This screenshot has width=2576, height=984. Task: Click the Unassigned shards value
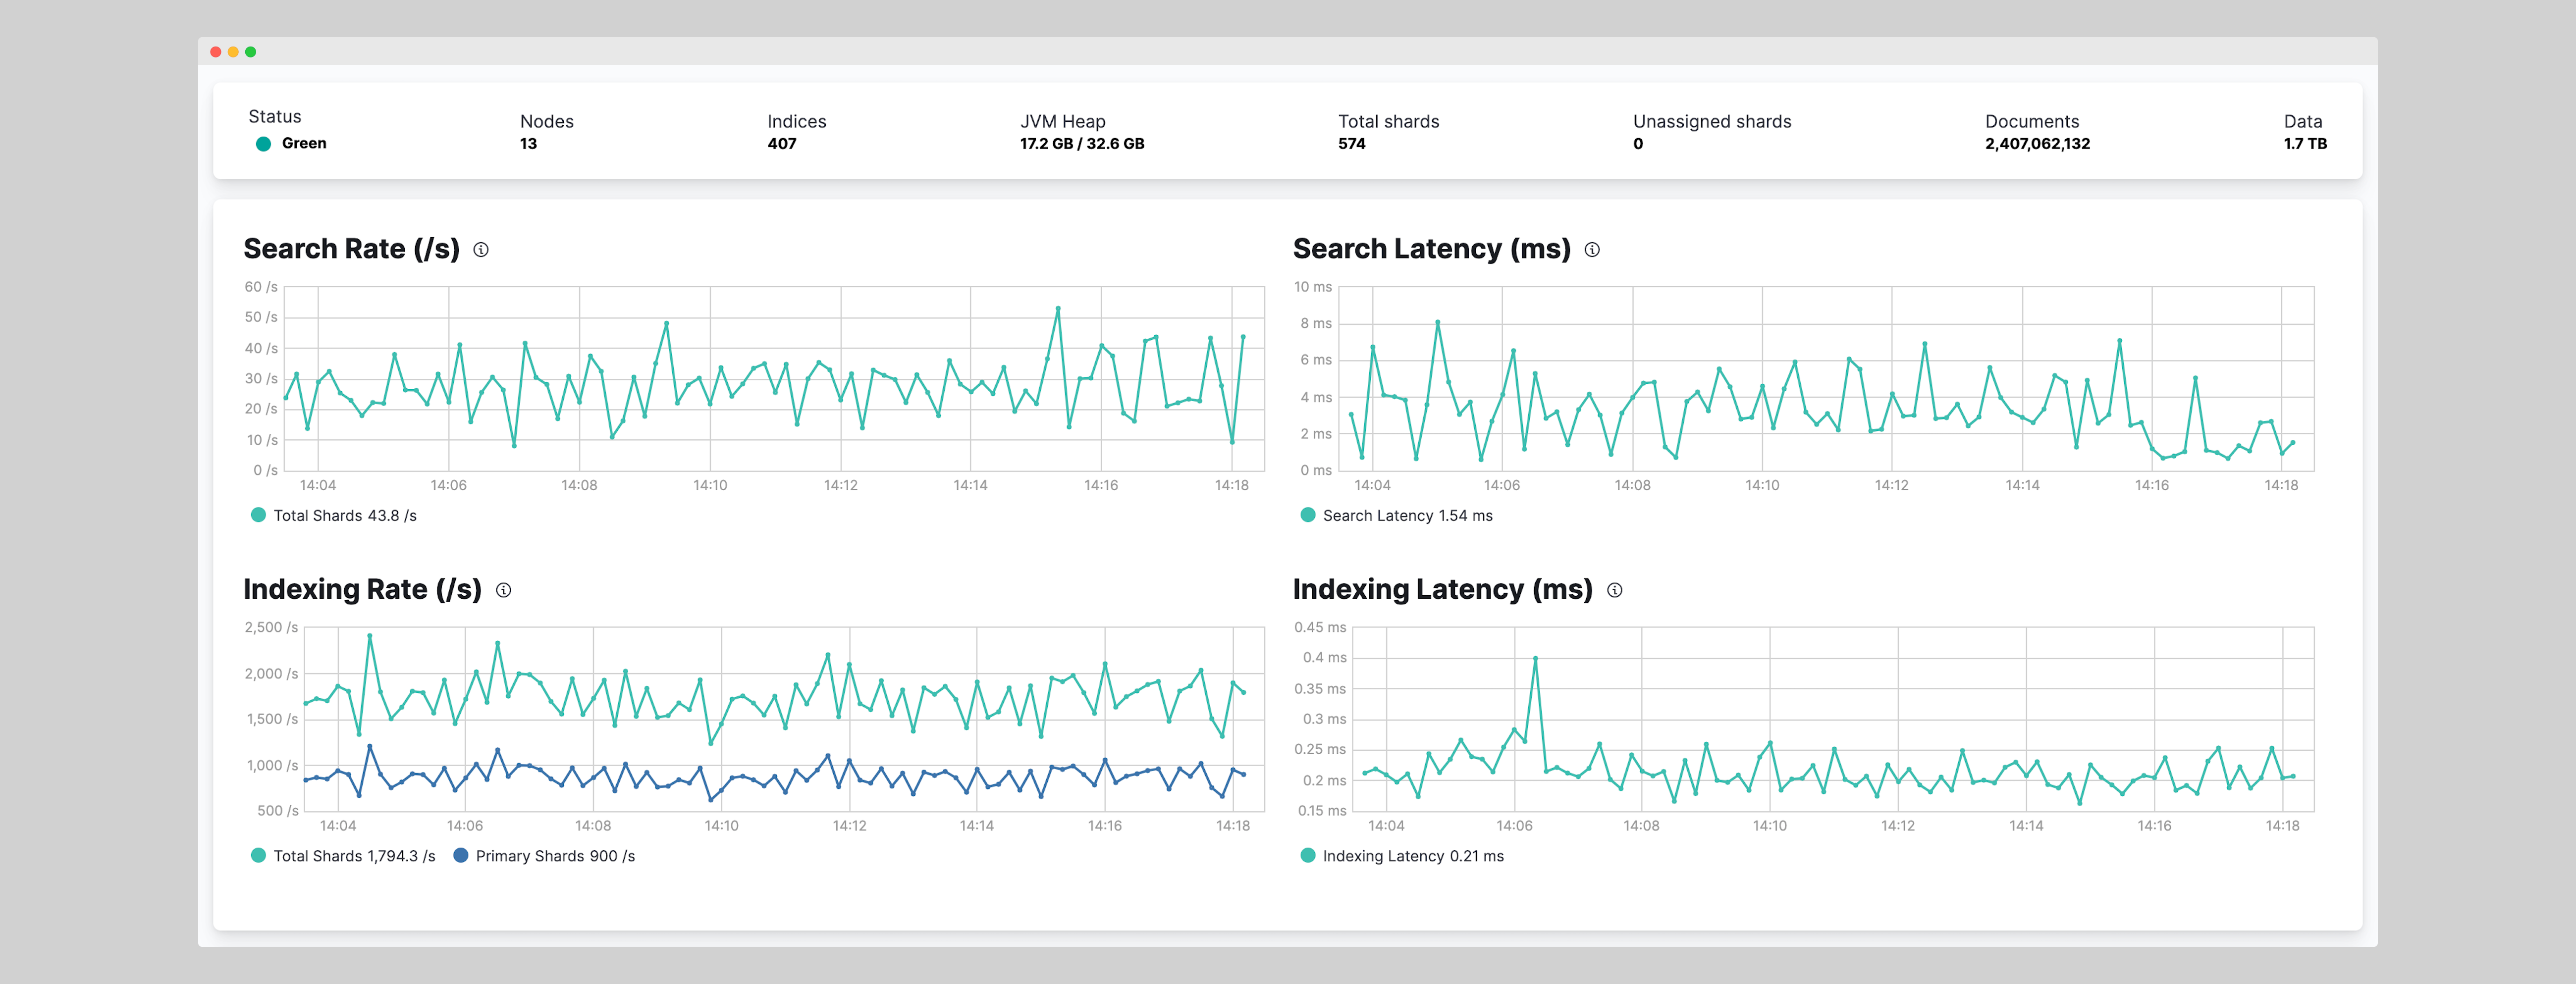(1638, 144)
